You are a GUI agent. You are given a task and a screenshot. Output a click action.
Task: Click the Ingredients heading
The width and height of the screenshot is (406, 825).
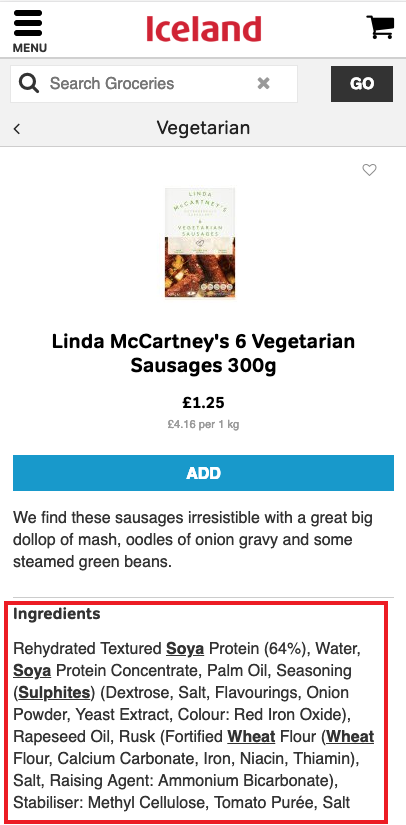click(x=57, y=613)
